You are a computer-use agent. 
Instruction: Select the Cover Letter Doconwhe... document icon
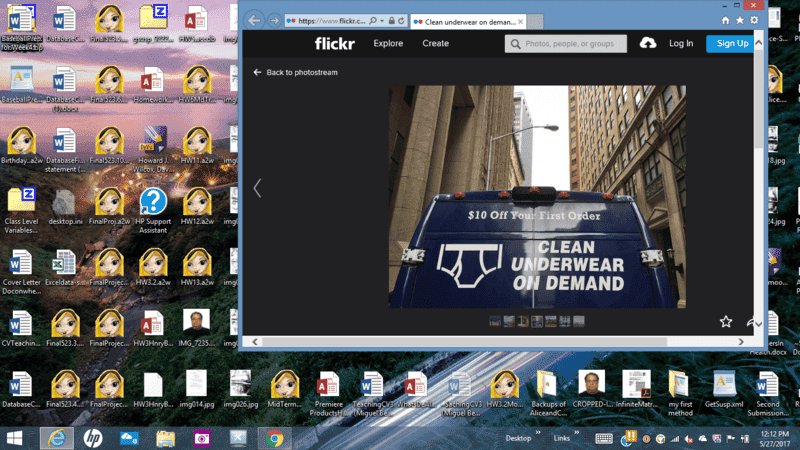21,272
